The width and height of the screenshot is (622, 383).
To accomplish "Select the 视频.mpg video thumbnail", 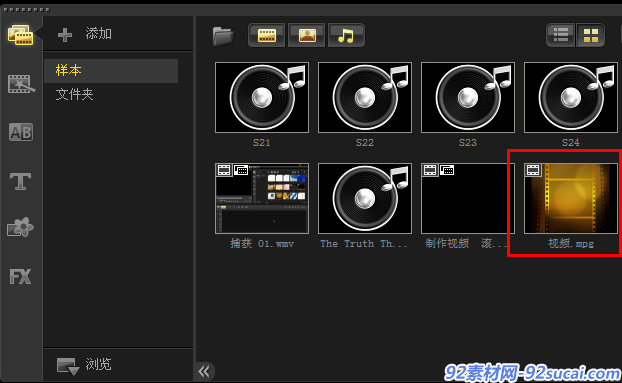I will coord(570,198).
